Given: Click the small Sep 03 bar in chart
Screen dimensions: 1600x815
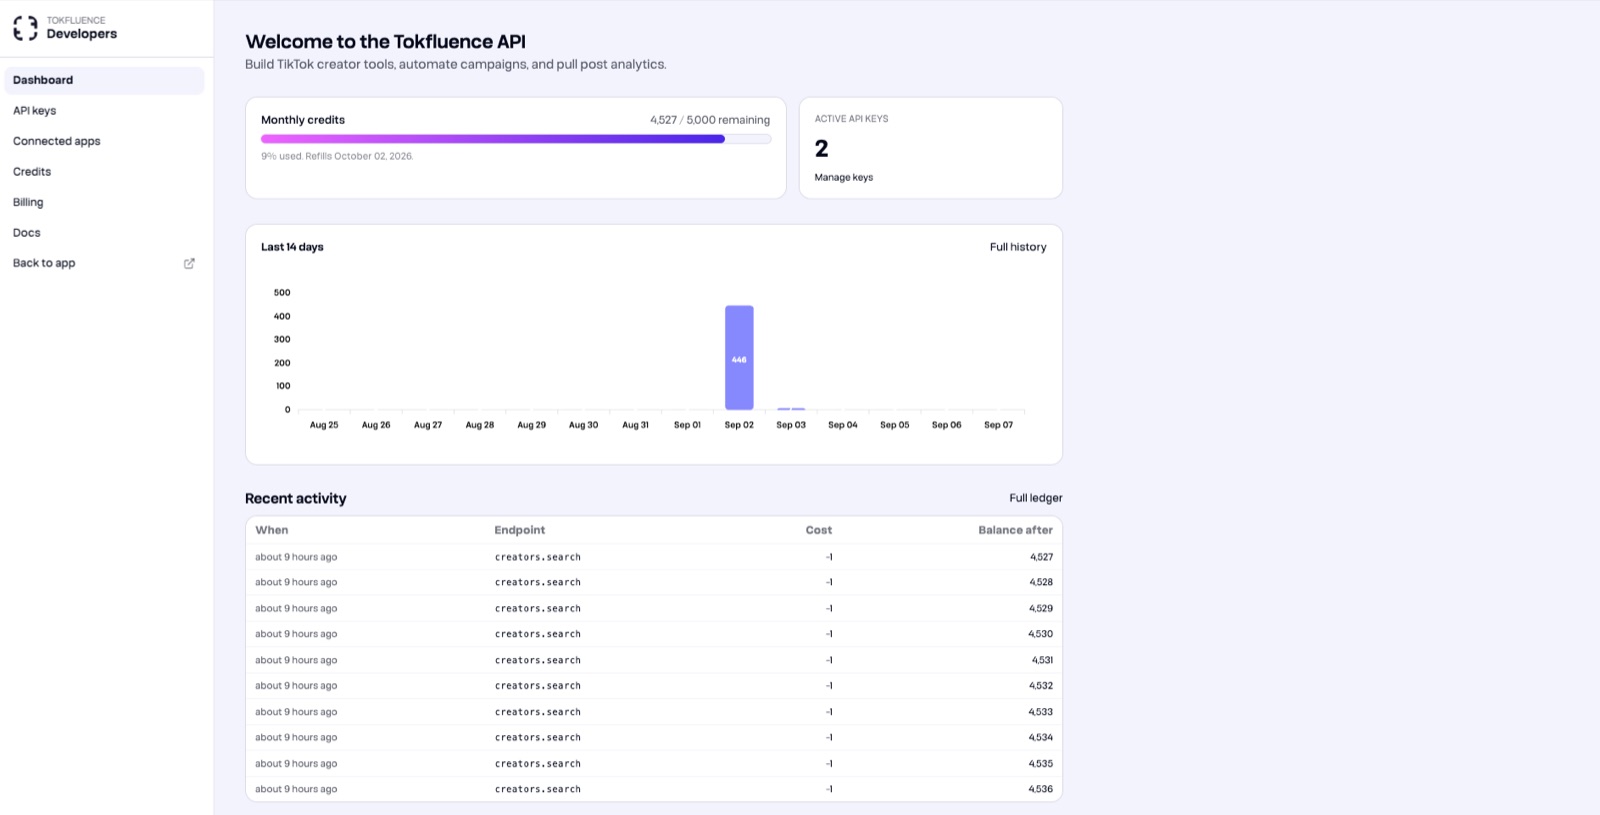Looking at the screenshot, I should click(791, 409).
